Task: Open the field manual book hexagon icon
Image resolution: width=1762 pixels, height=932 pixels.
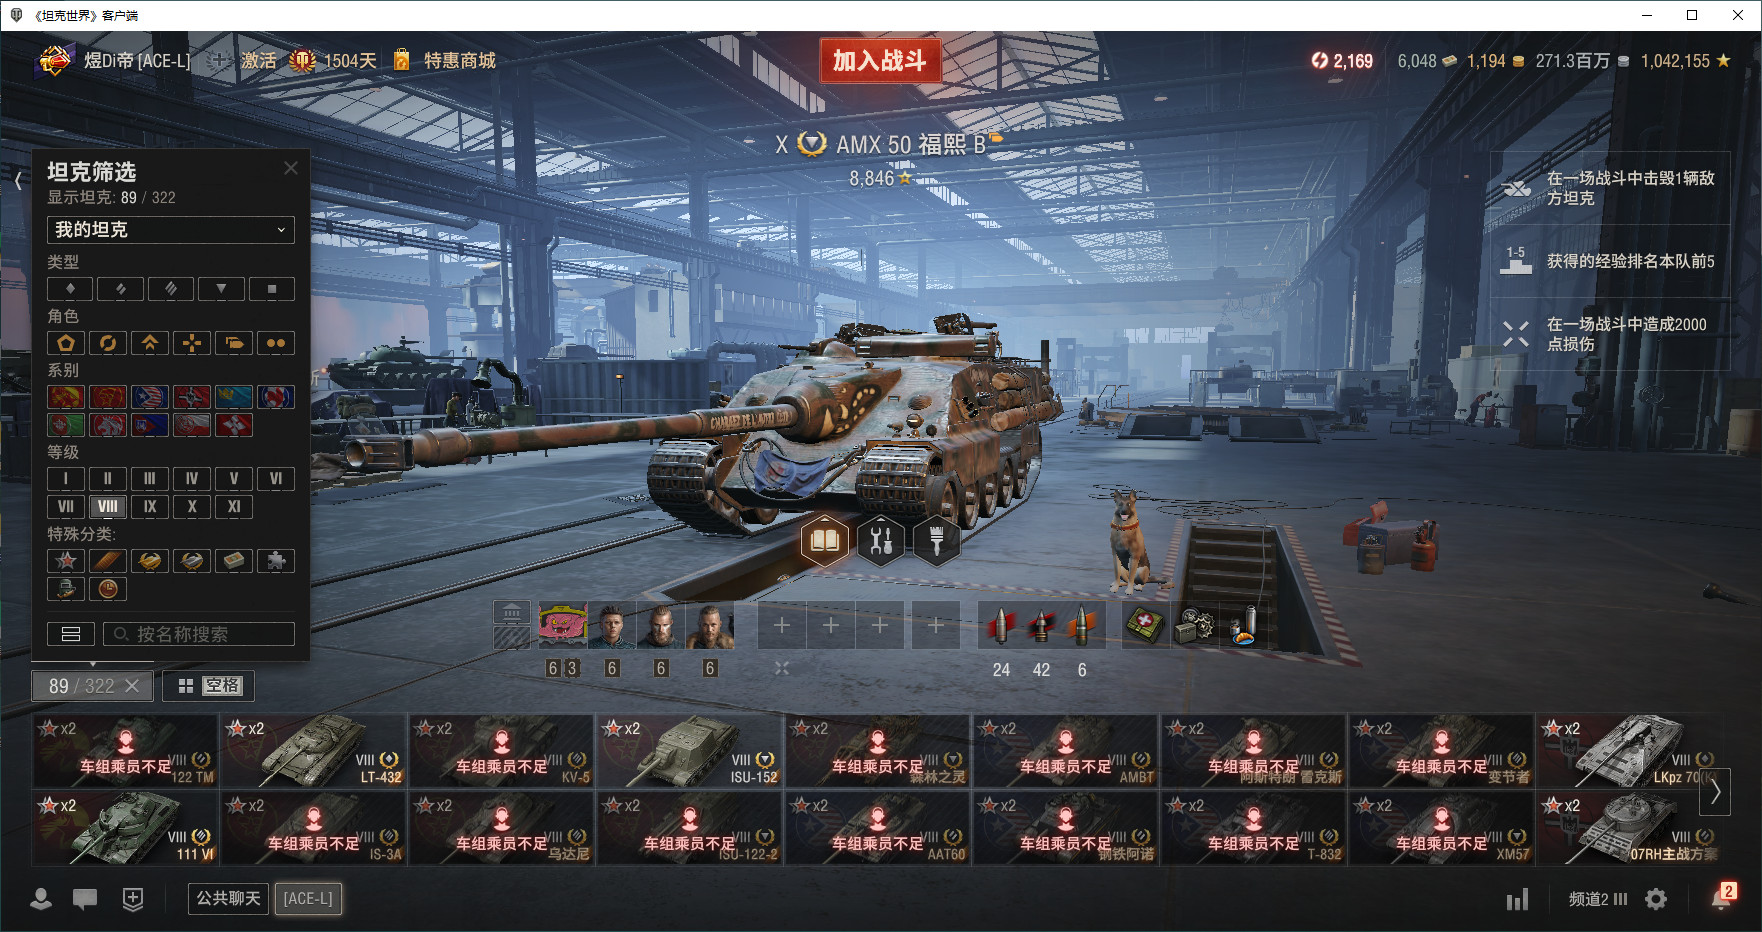Action: (825, 541)
